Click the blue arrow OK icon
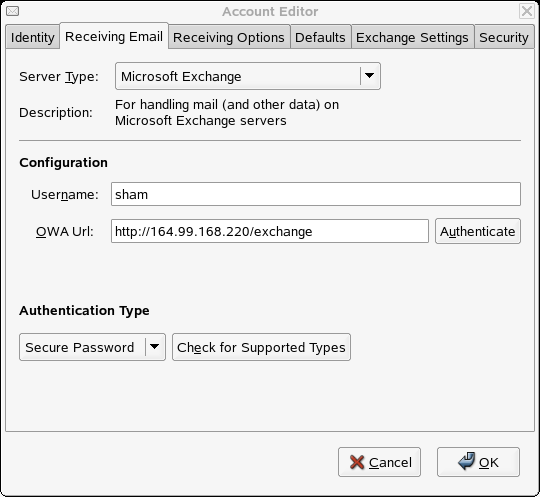The width and height of the screenshot is (540, 497). [467, 461]
